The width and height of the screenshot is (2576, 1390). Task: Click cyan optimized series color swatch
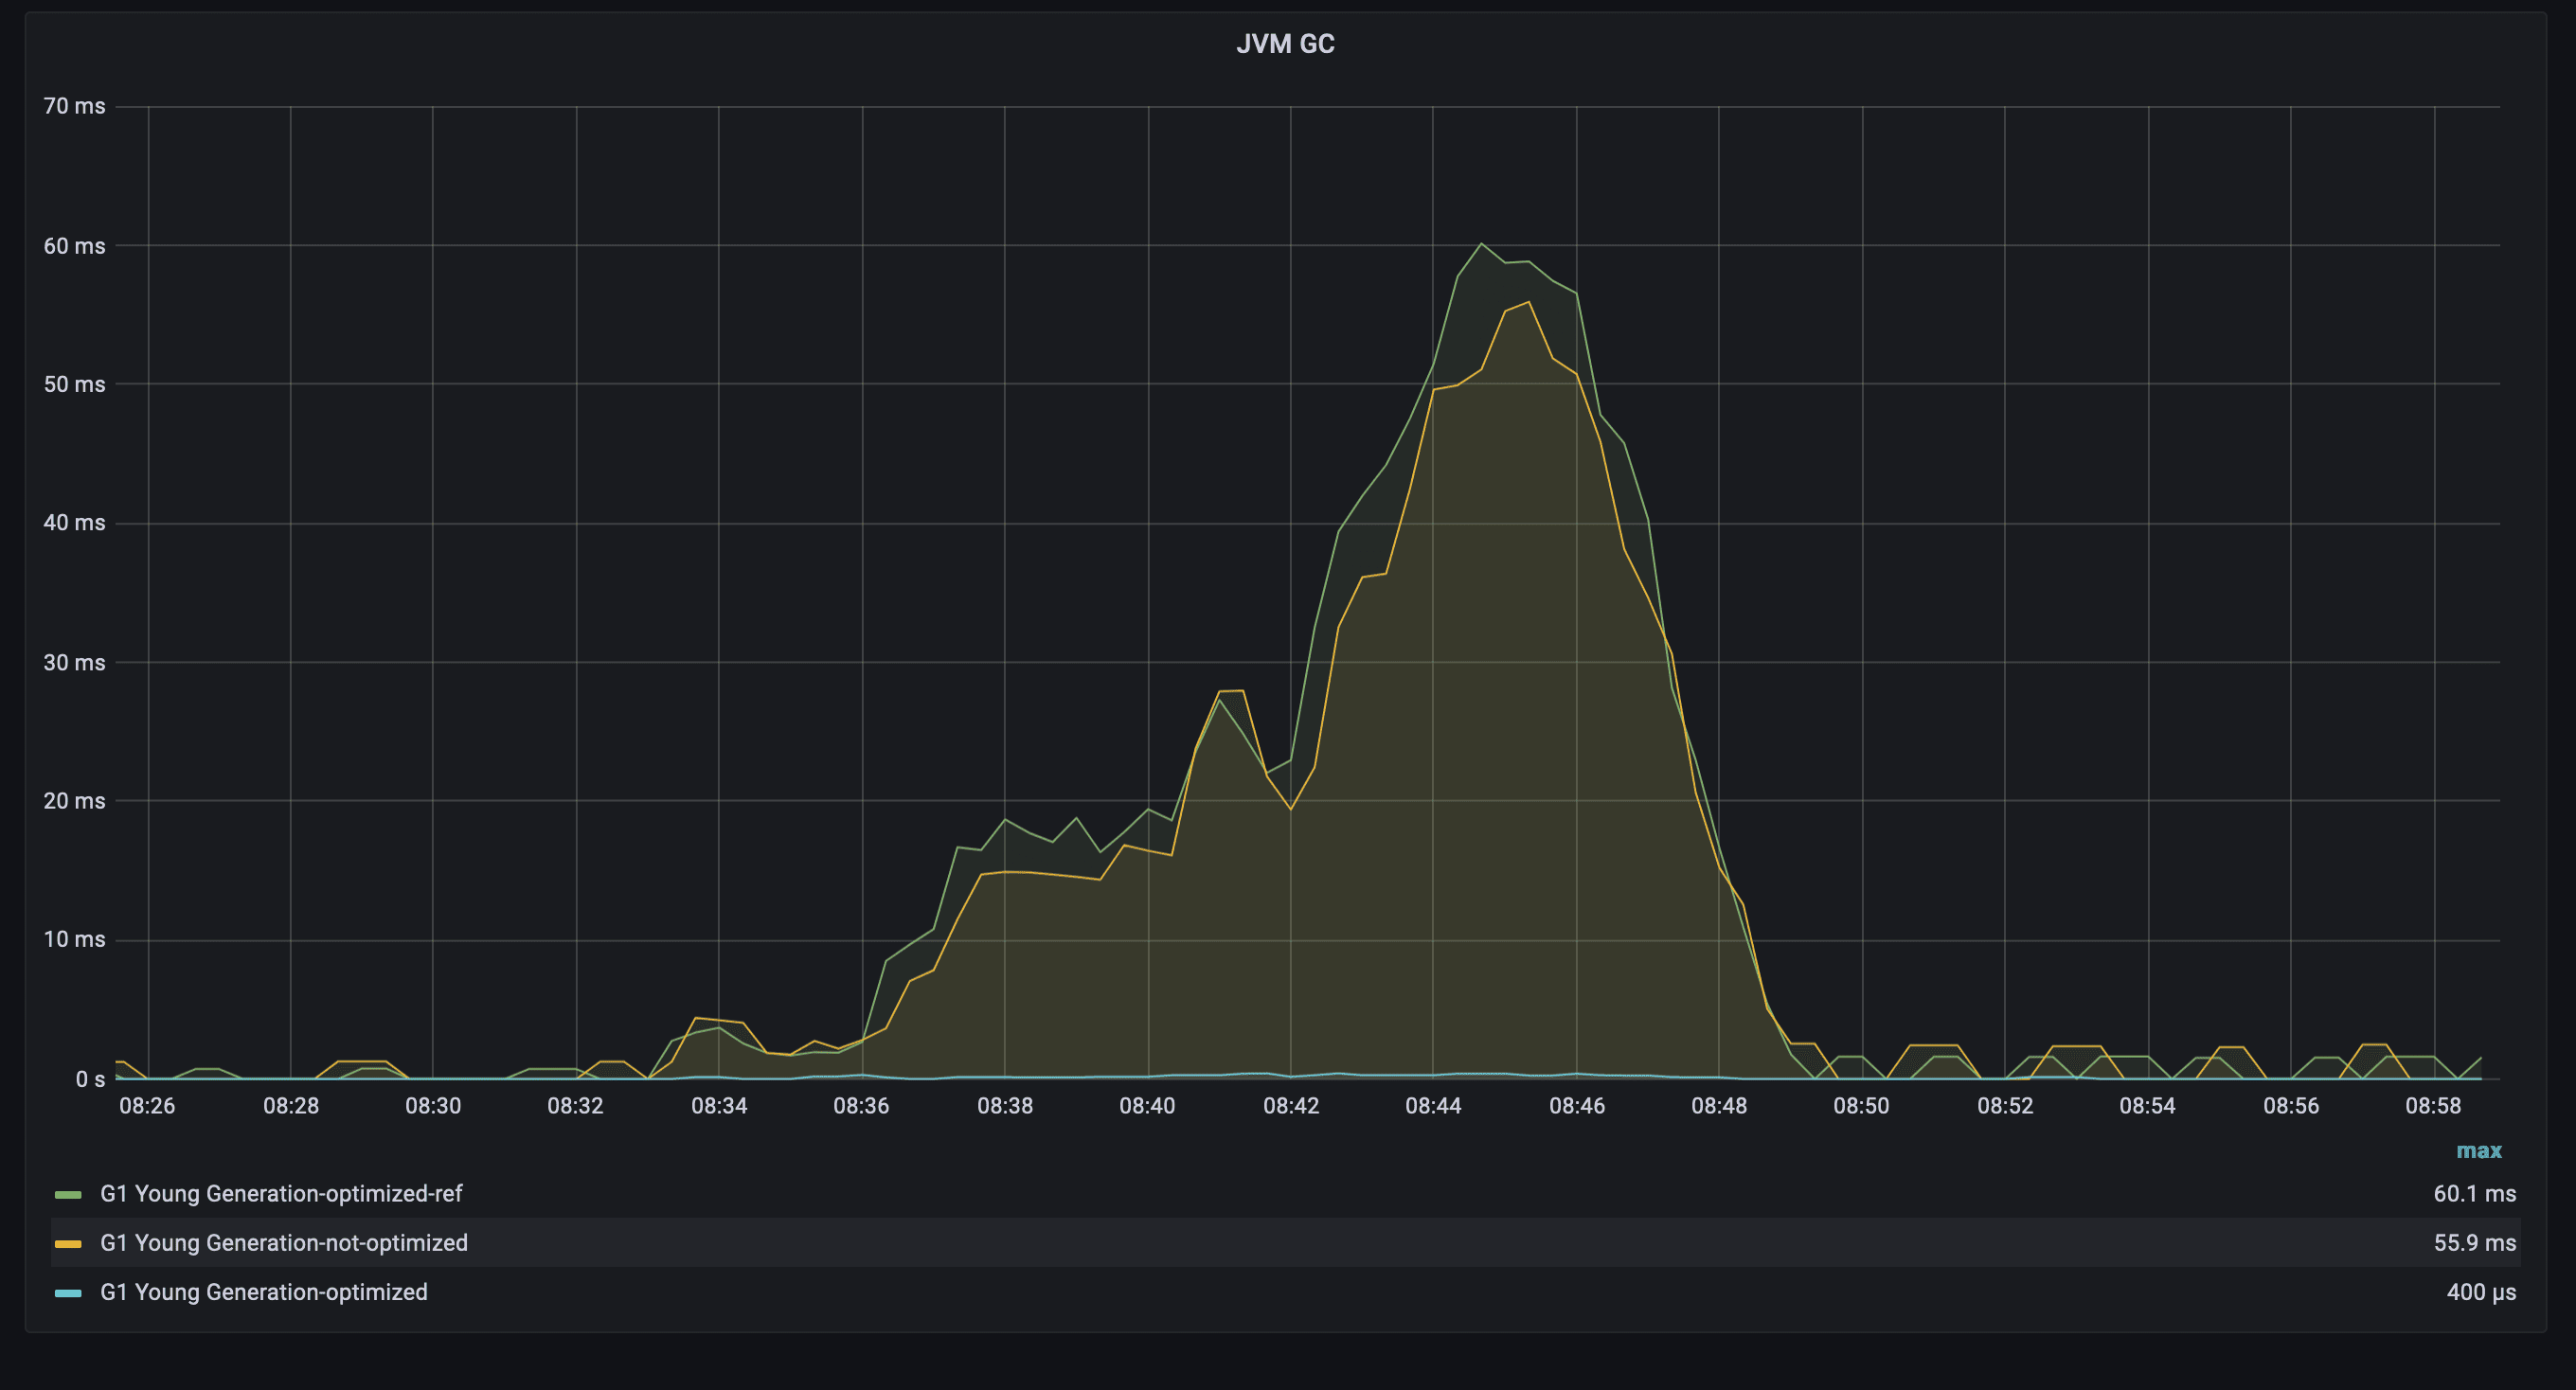tap(68, 1293)
